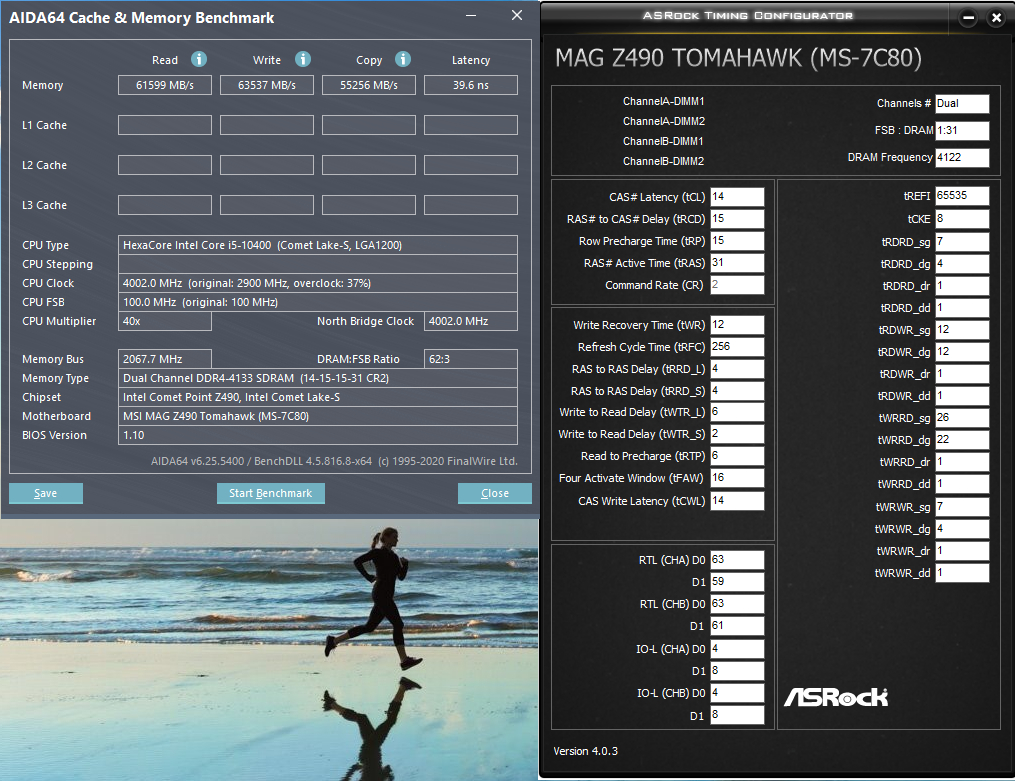Click the CPU Clock value field
Image resolution: width=1015 pixels, height=781 pixels.
pyautogui.click(x=318, y=283)
